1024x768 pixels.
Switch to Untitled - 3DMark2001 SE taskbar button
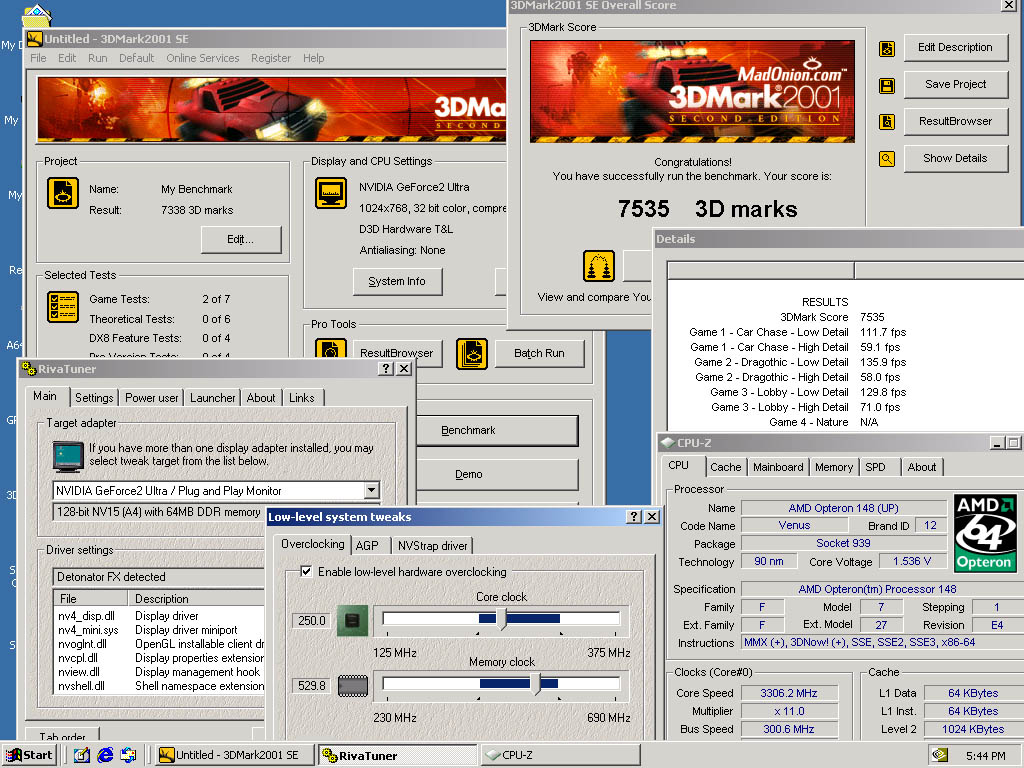click(x=235, y=755)
